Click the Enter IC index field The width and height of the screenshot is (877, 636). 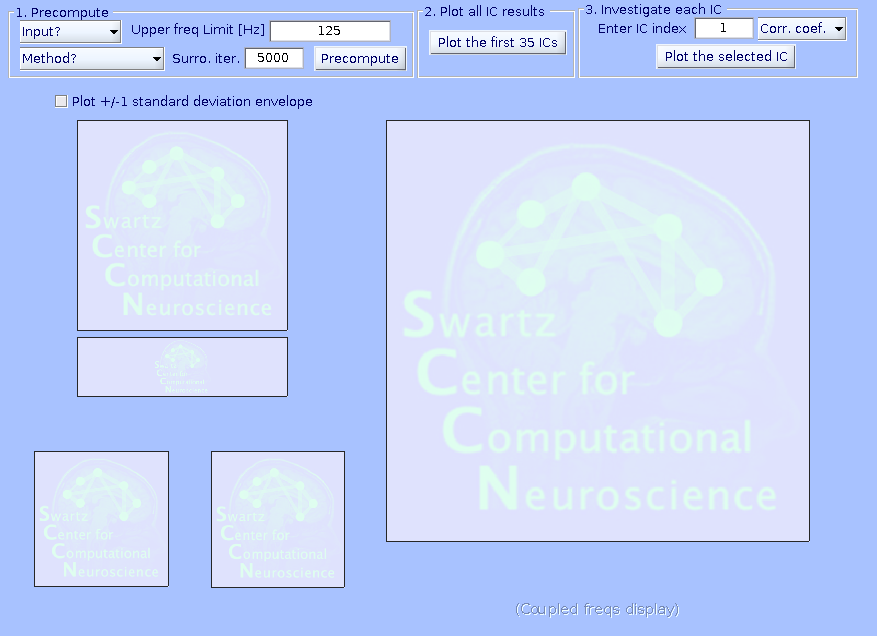[x=724, y=28]
